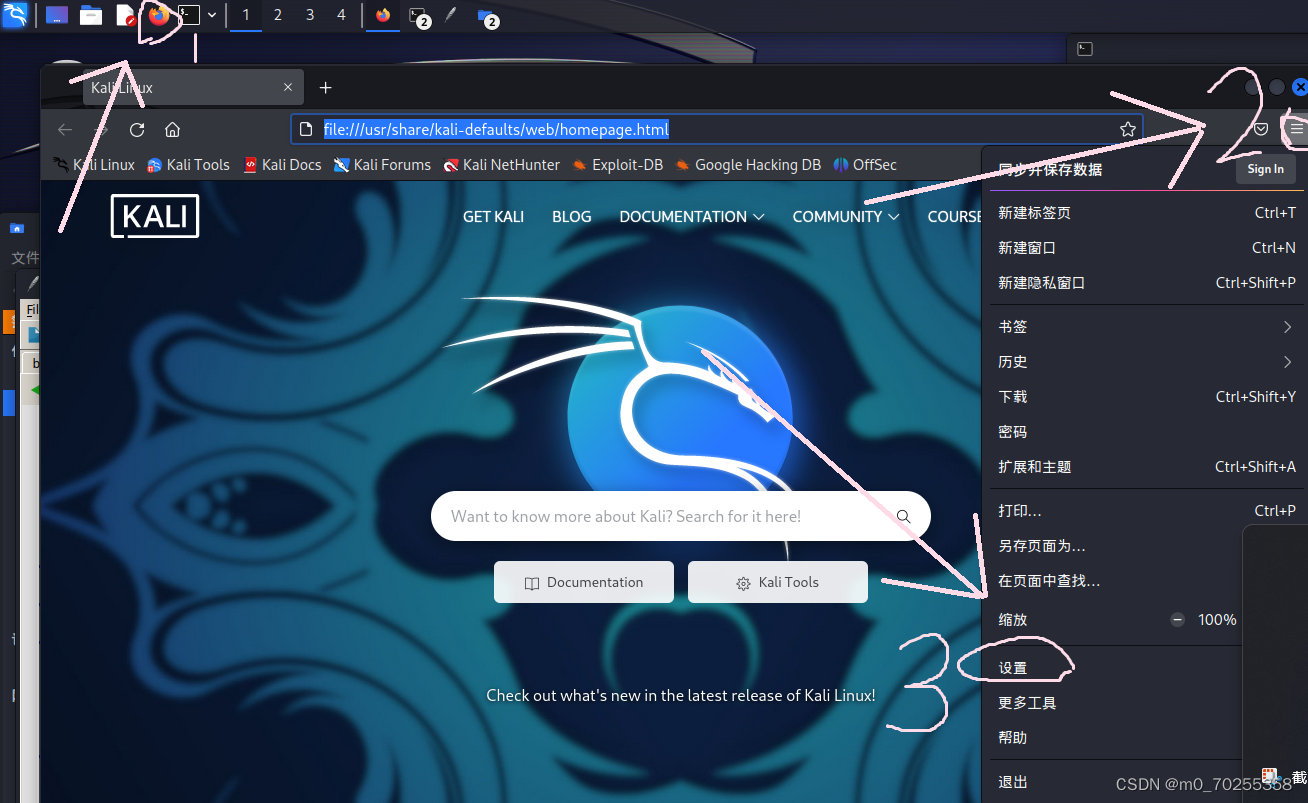Choose 新建隐私窗口 menu item

1147,283
